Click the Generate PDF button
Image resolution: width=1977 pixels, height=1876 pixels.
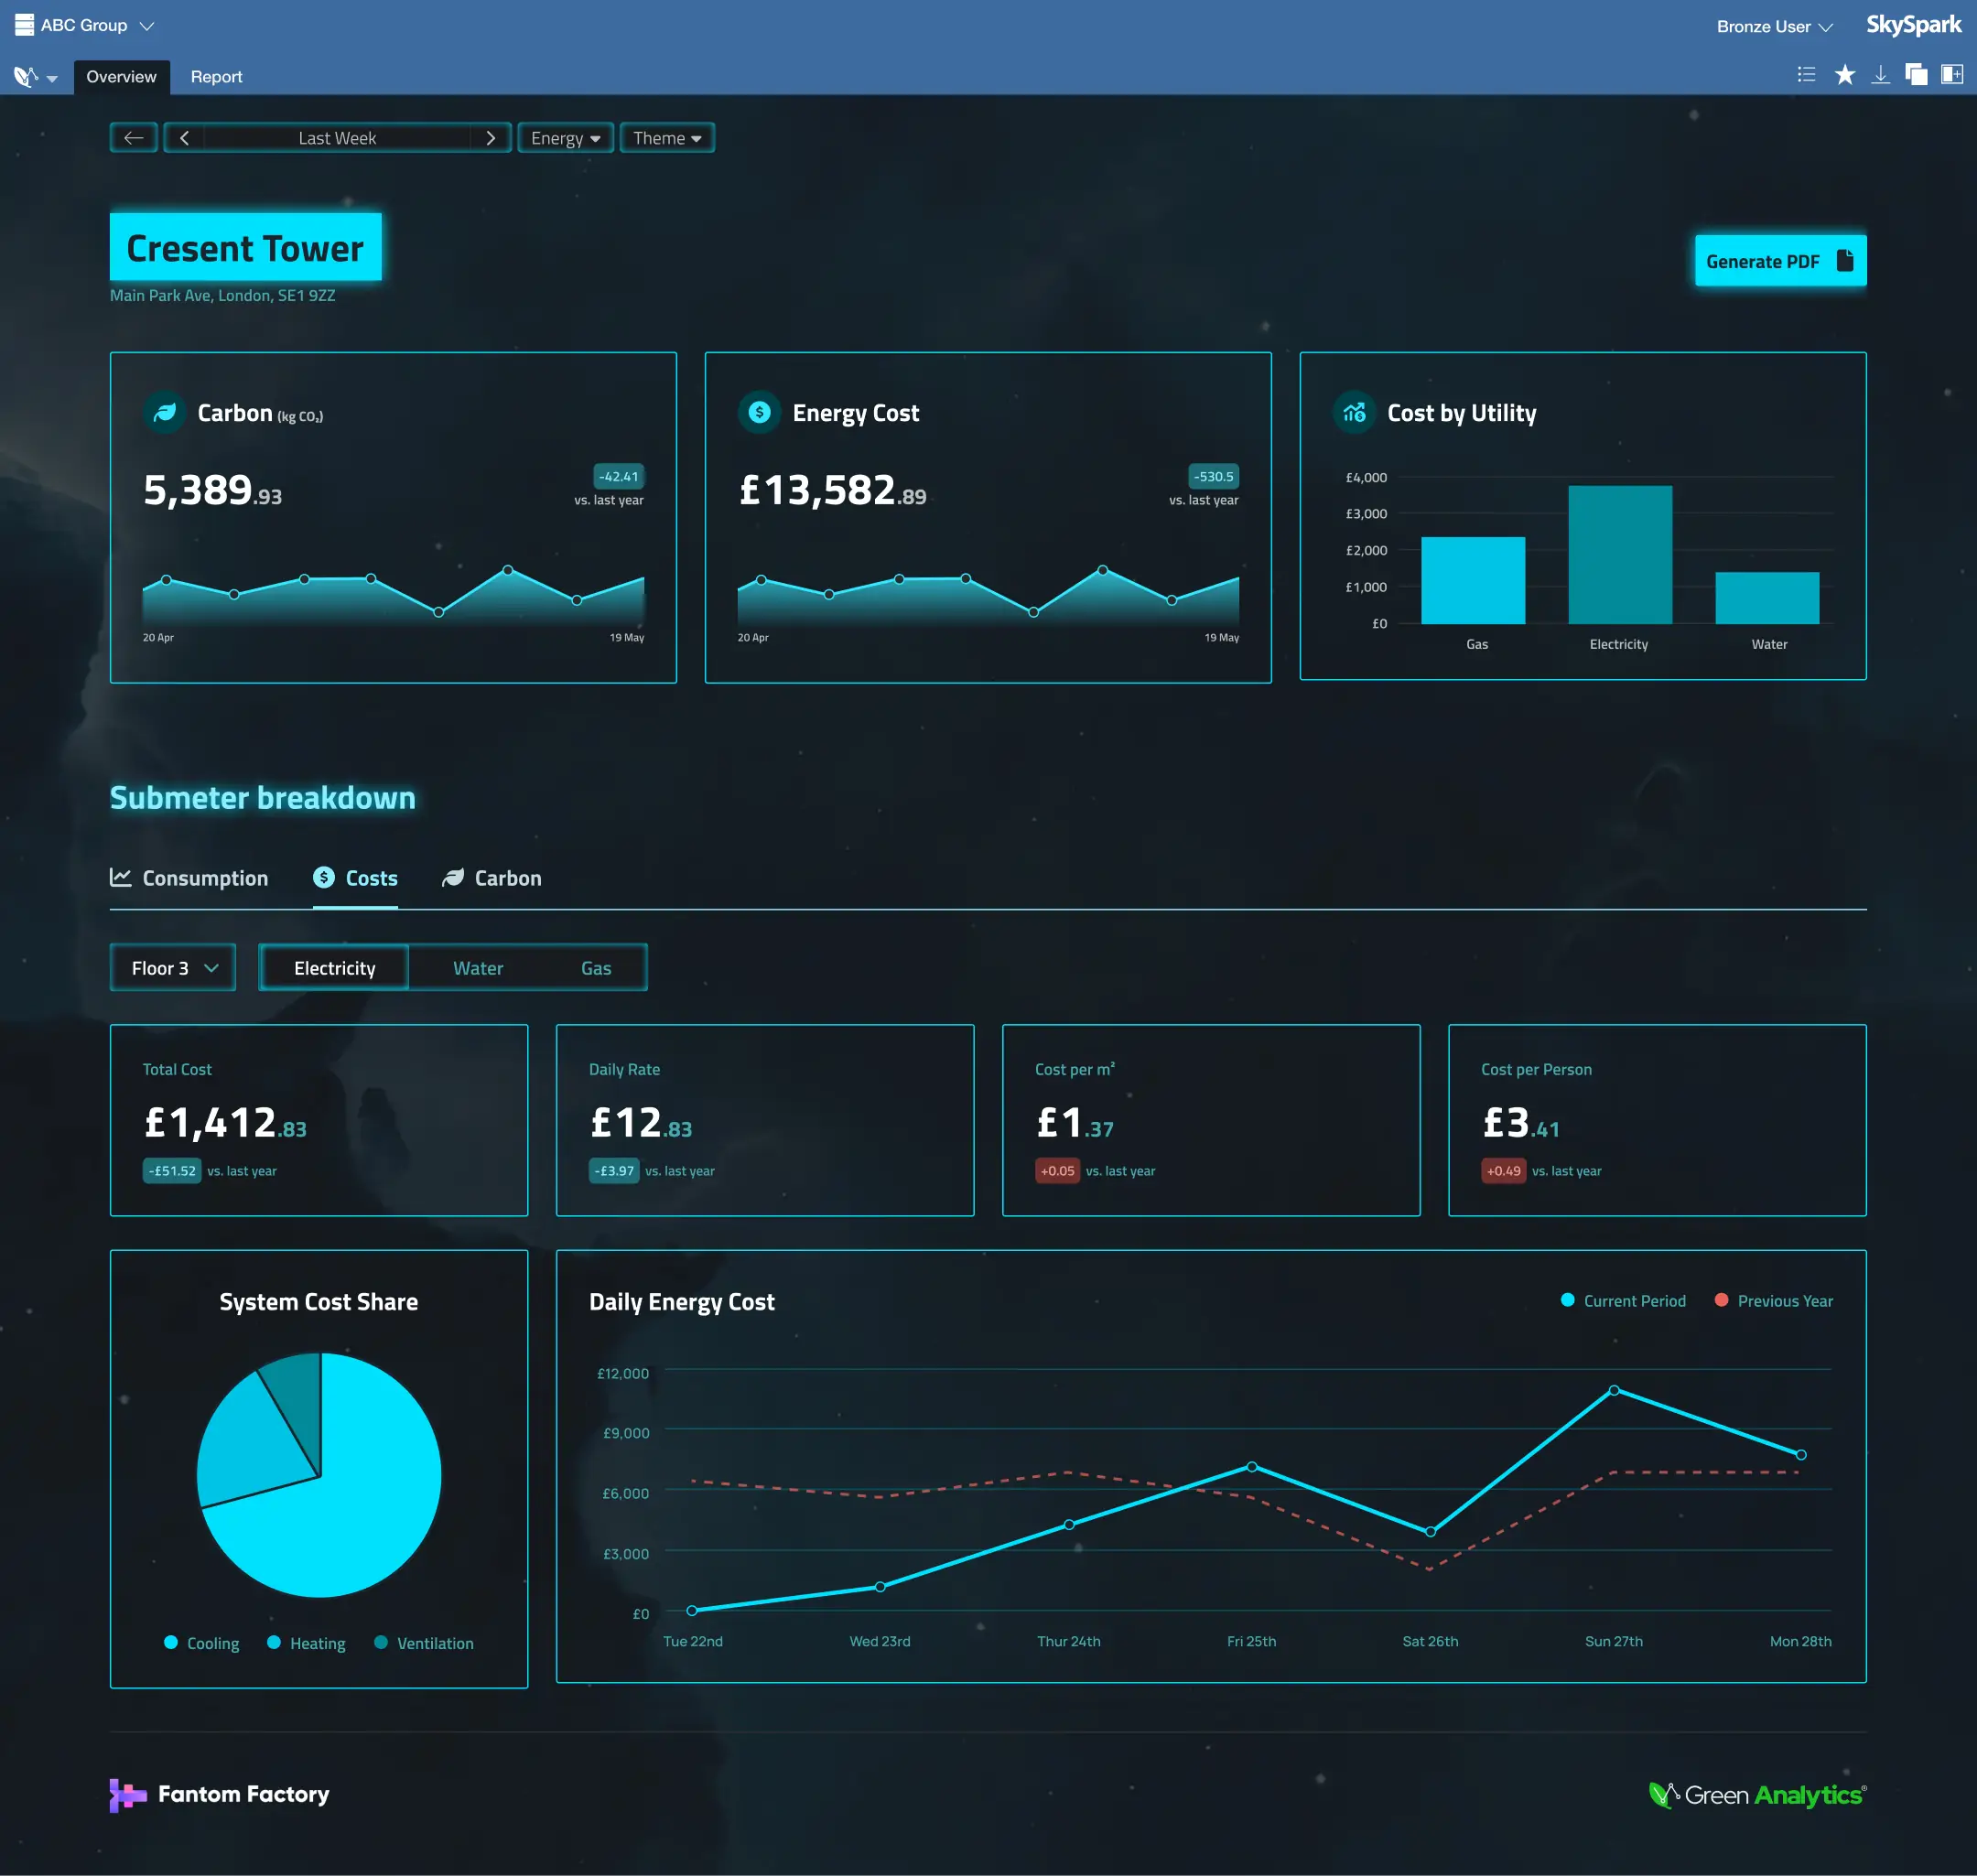1779,261
